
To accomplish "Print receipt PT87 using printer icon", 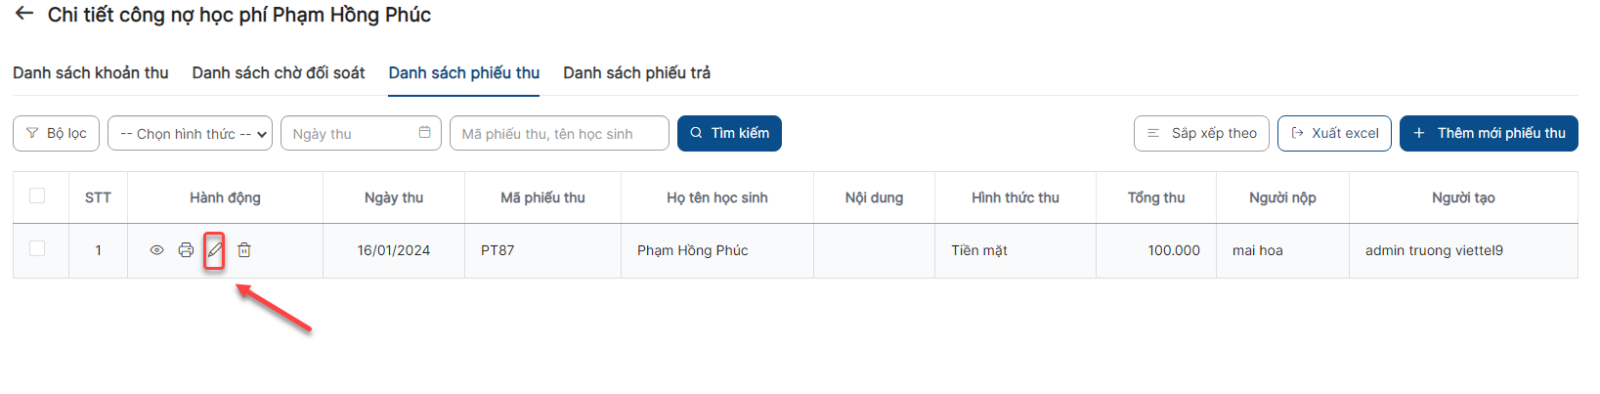I will tap(186, 250).
